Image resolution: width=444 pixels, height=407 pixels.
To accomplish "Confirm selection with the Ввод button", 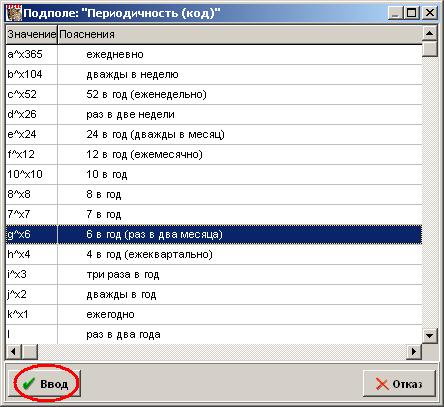I will [x=45, y=384].
